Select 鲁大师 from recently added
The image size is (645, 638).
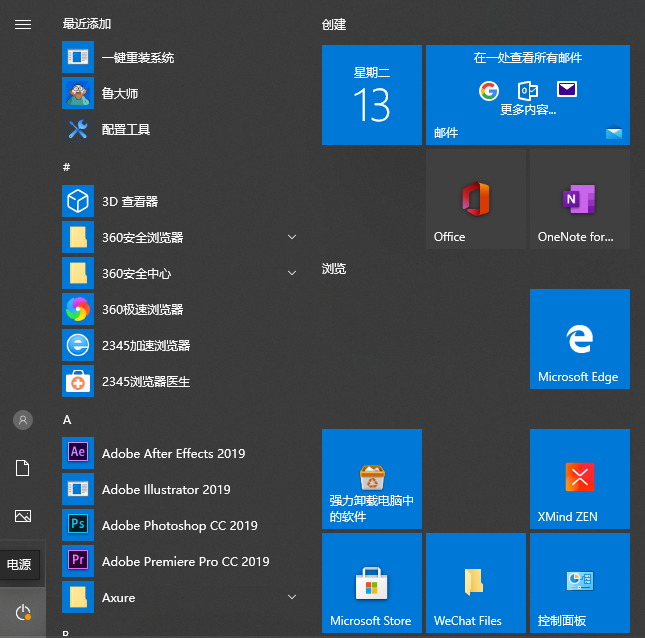tap(120, 94)
